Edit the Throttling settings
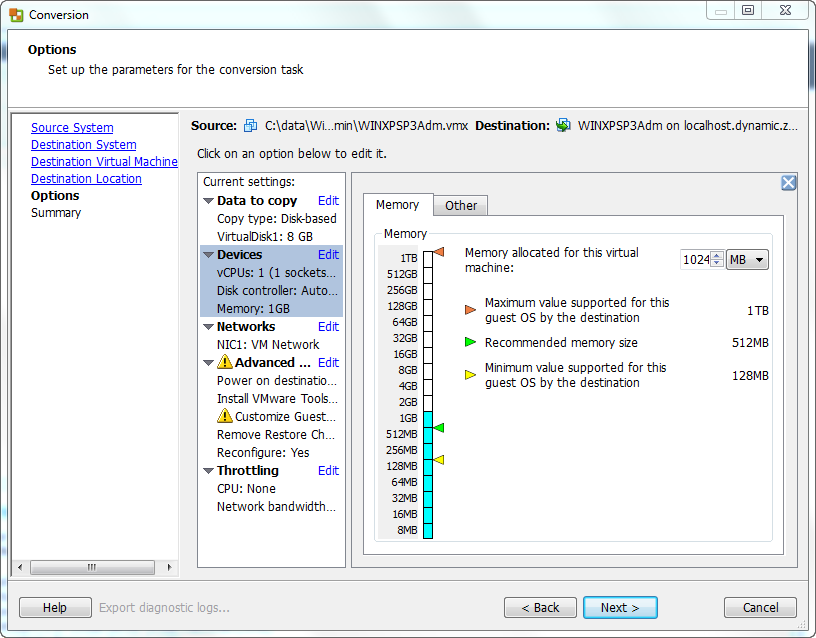The image size is (816, 638). pyautogui.click(x=328, y=470)
